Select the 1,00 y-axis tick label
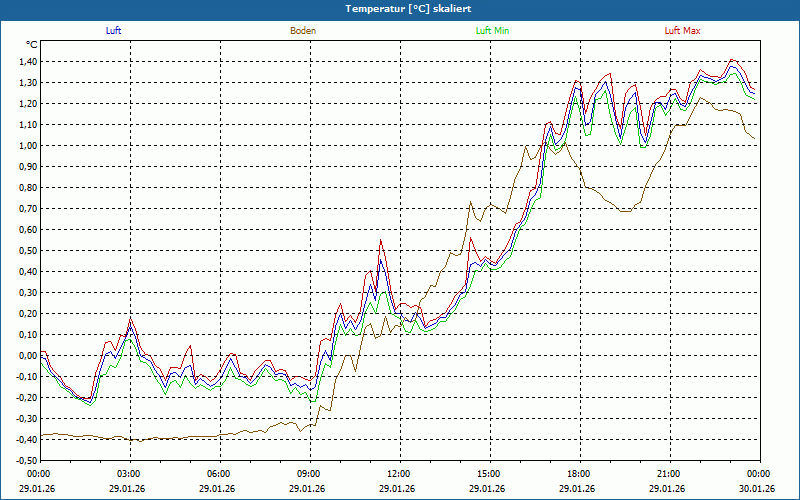This screenshot has height=500, width=800. (x=27, y=145)
